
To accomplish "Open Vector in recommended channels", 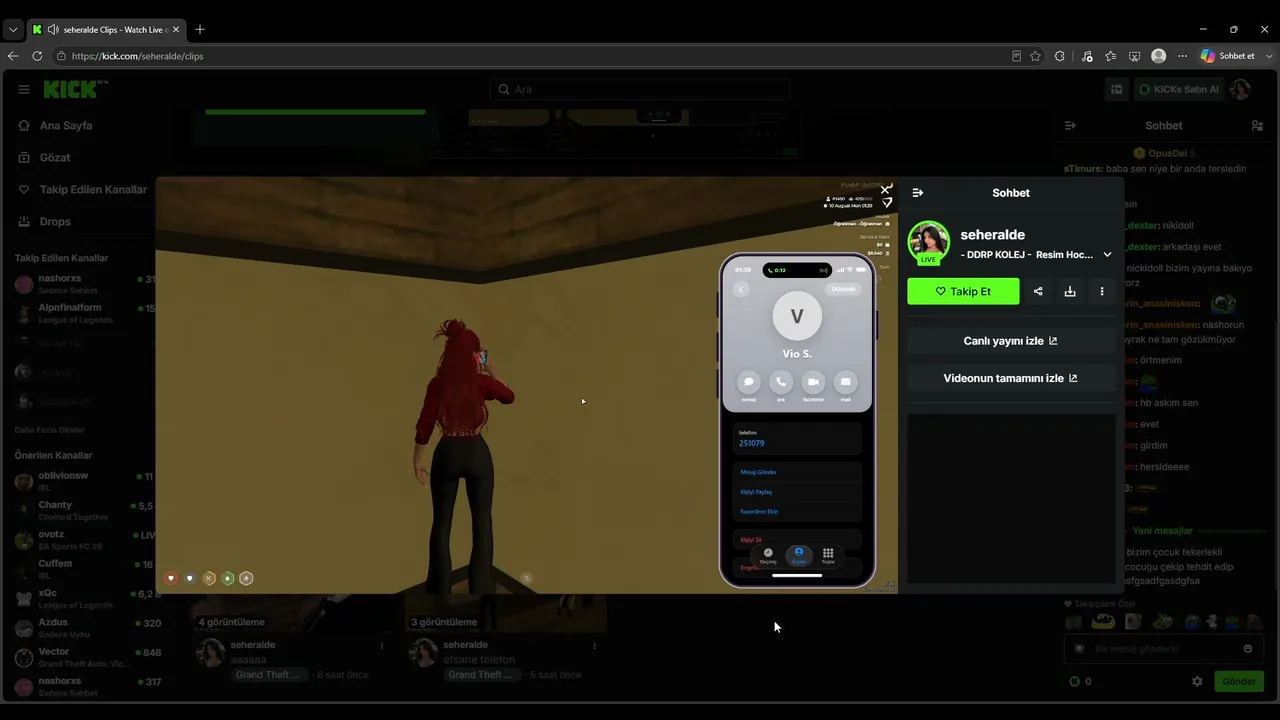I will (82, 657).
